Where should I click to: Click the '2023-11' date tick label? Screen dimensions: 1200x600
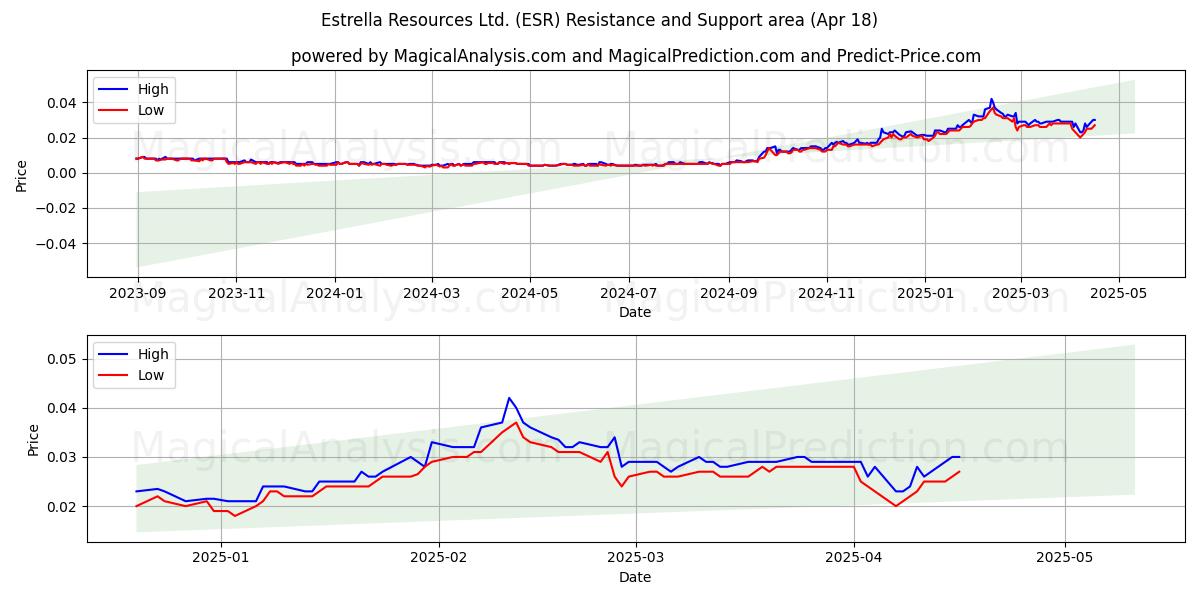tap(236, 293)
